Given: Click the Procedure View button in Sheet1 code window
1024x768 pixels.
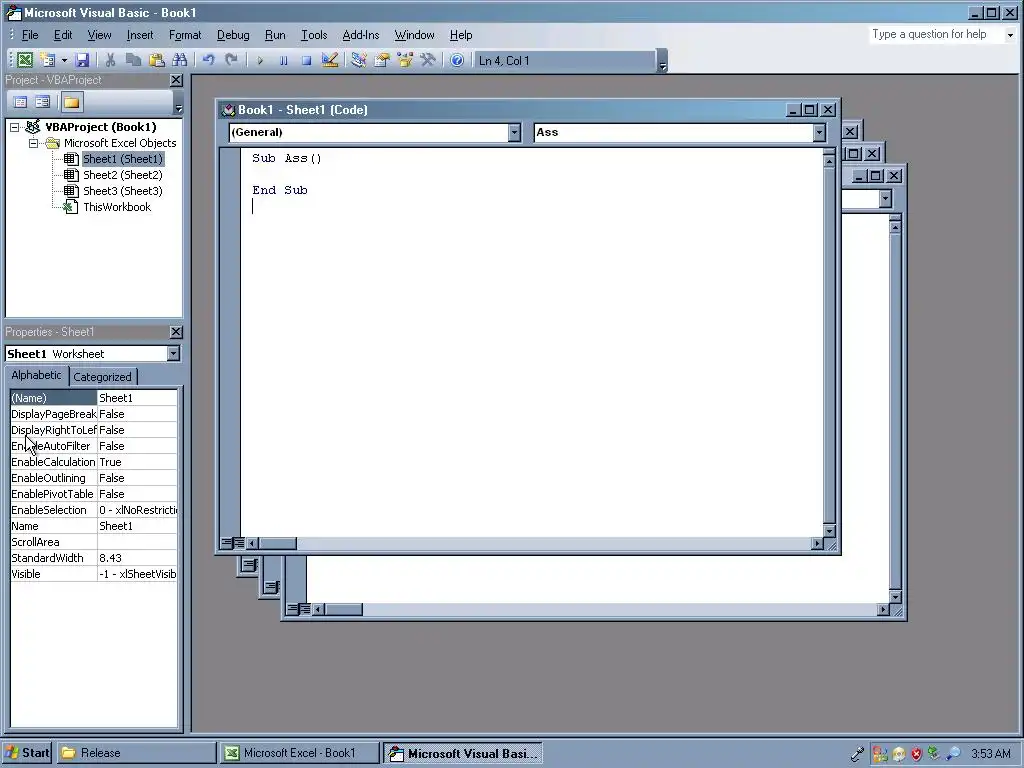Looking at the screenshot, I should pos(226,543).
